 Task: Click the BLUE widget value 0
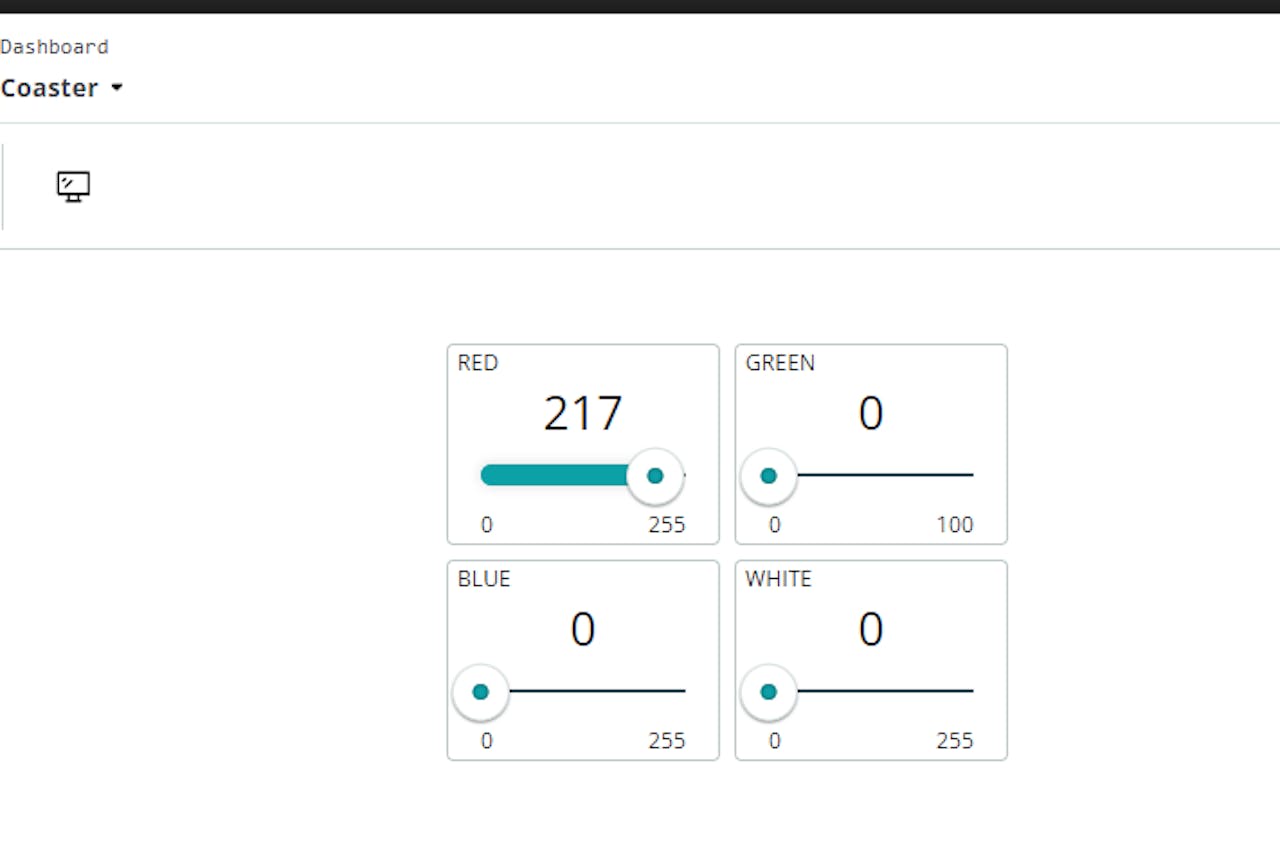pyautogui.click(x=583, y=629)
